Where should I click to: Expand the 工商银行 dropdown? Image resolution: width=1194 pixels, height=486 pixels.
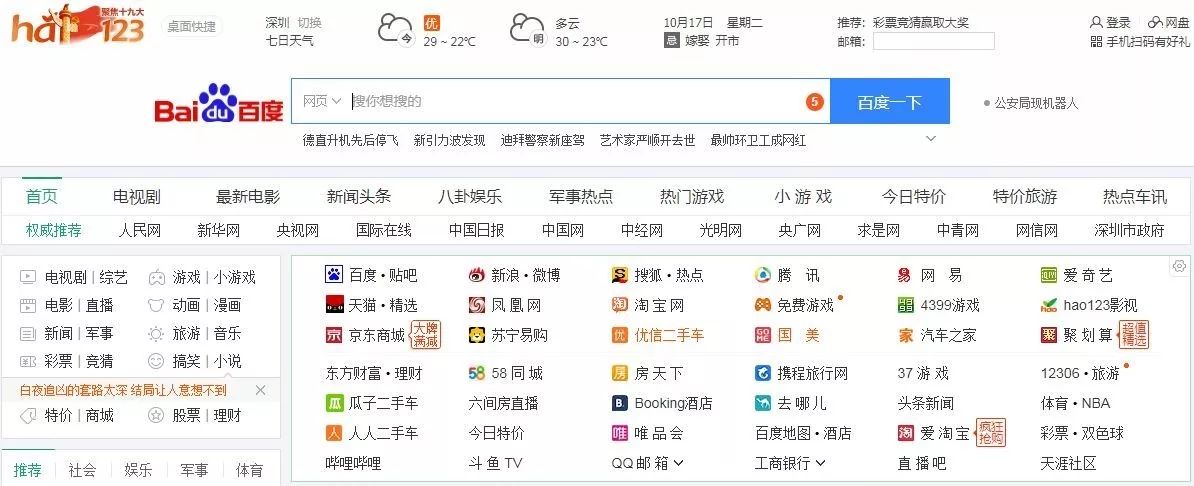click(x=821, y=462)
